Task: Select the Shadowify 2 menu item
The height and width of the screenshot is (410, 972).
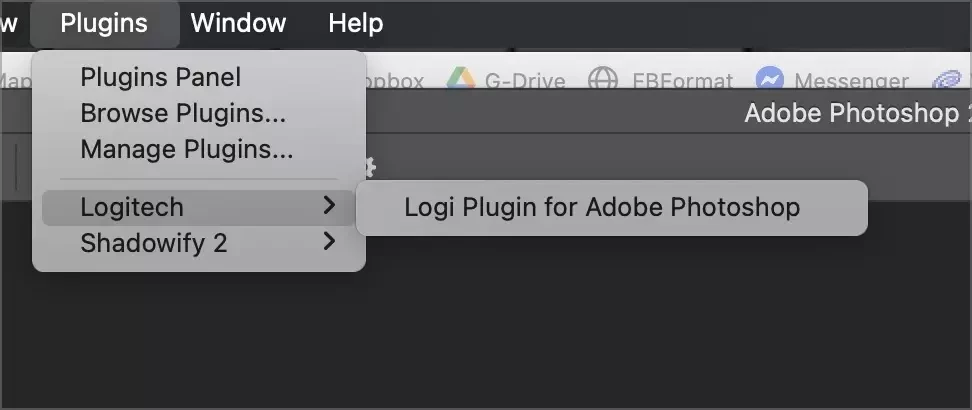Action: (198, 243)
